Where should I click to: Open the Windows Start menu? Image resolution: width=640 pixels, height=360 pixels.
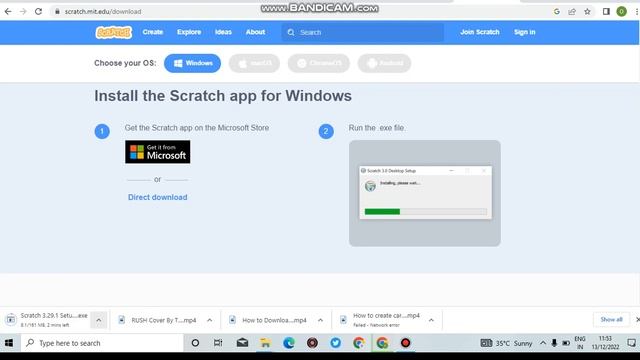pos(9,343)
